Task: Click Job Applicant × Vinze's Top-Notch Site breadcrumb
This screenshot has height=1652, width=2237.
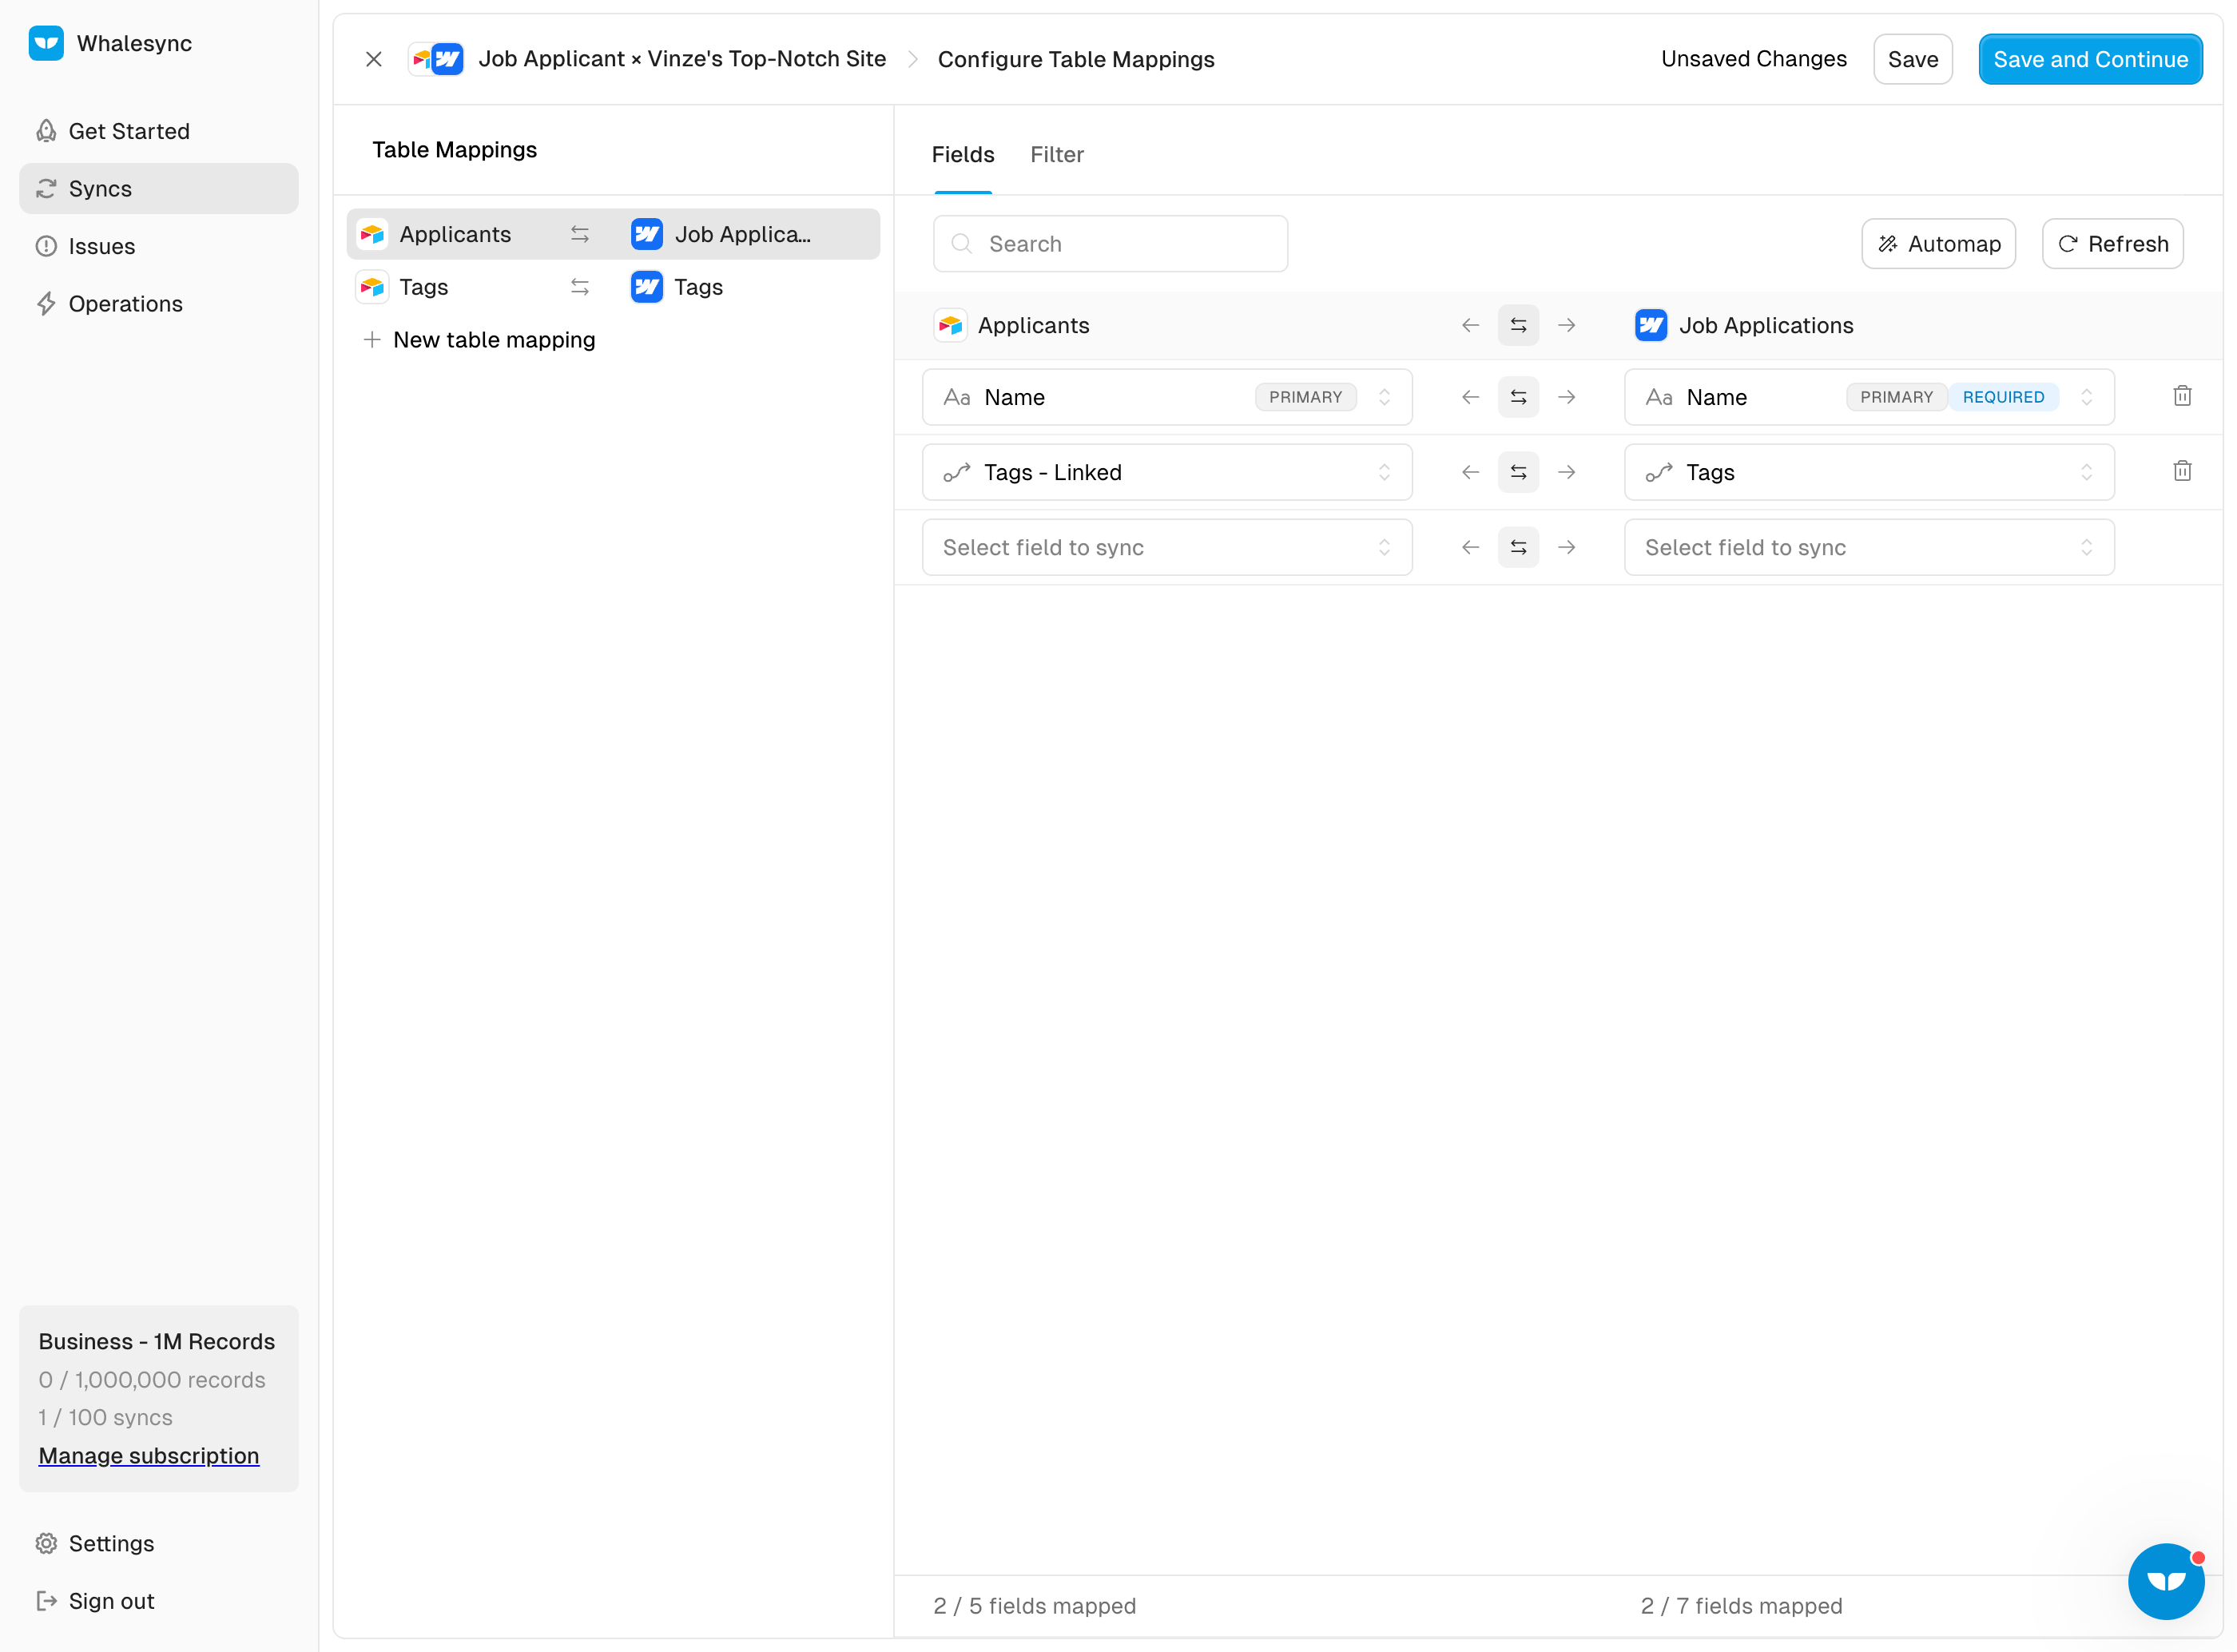Action: tap(682, 59)
